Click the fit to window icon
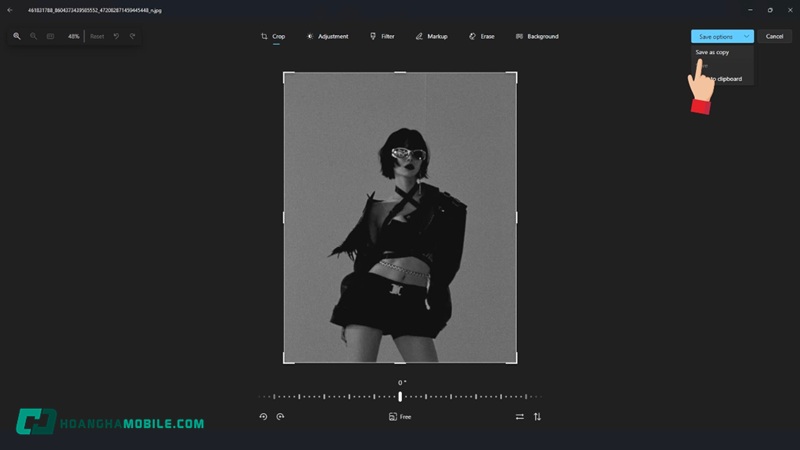This screenshot has width=800, height=450. [x=50, y=36]
